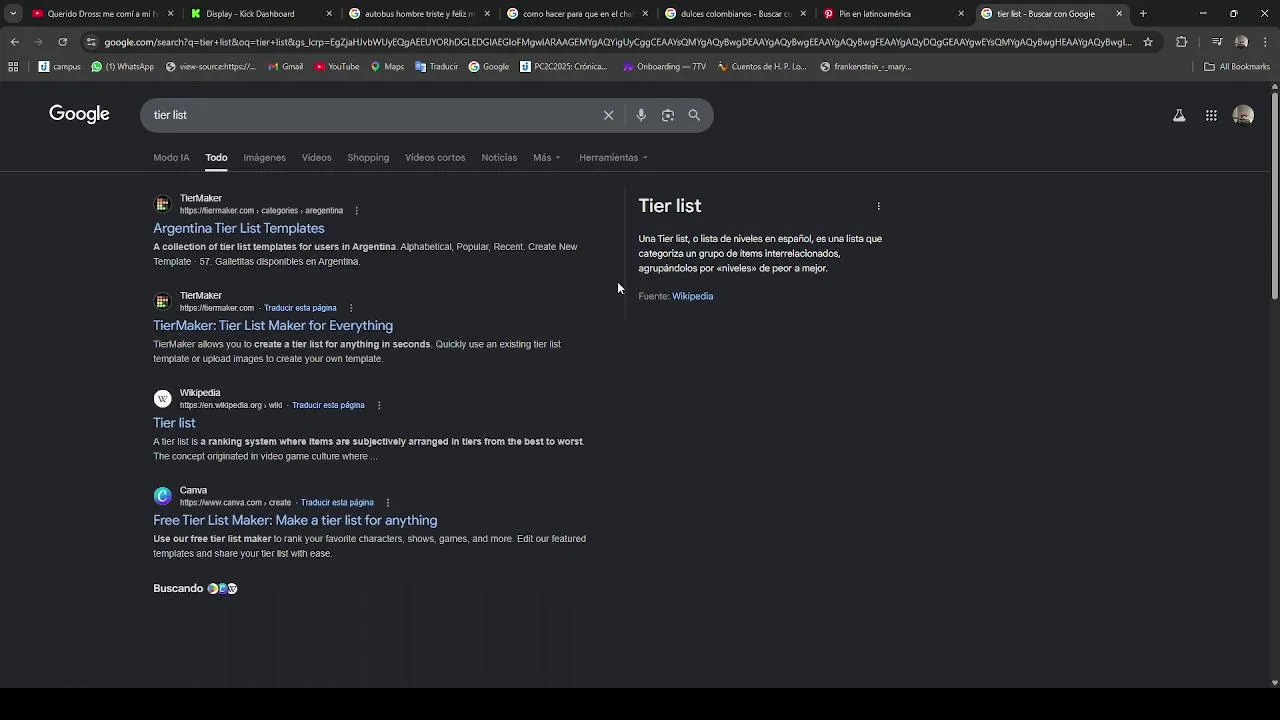Click the magnifier search button
Image resolution: width=1280 pixels, height=720 pixels.
click(694, 115)
